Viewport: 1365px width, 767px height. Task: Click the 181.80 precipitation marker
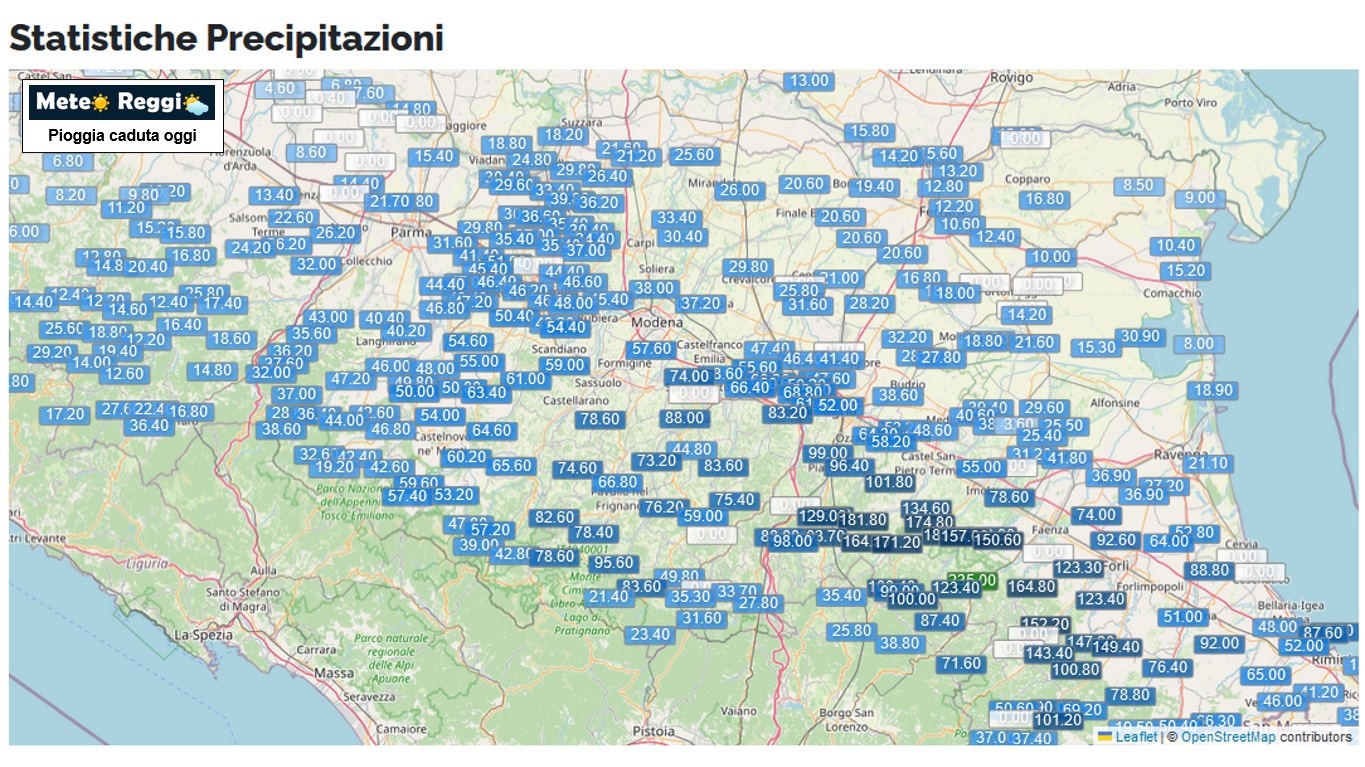click(862, 520)
